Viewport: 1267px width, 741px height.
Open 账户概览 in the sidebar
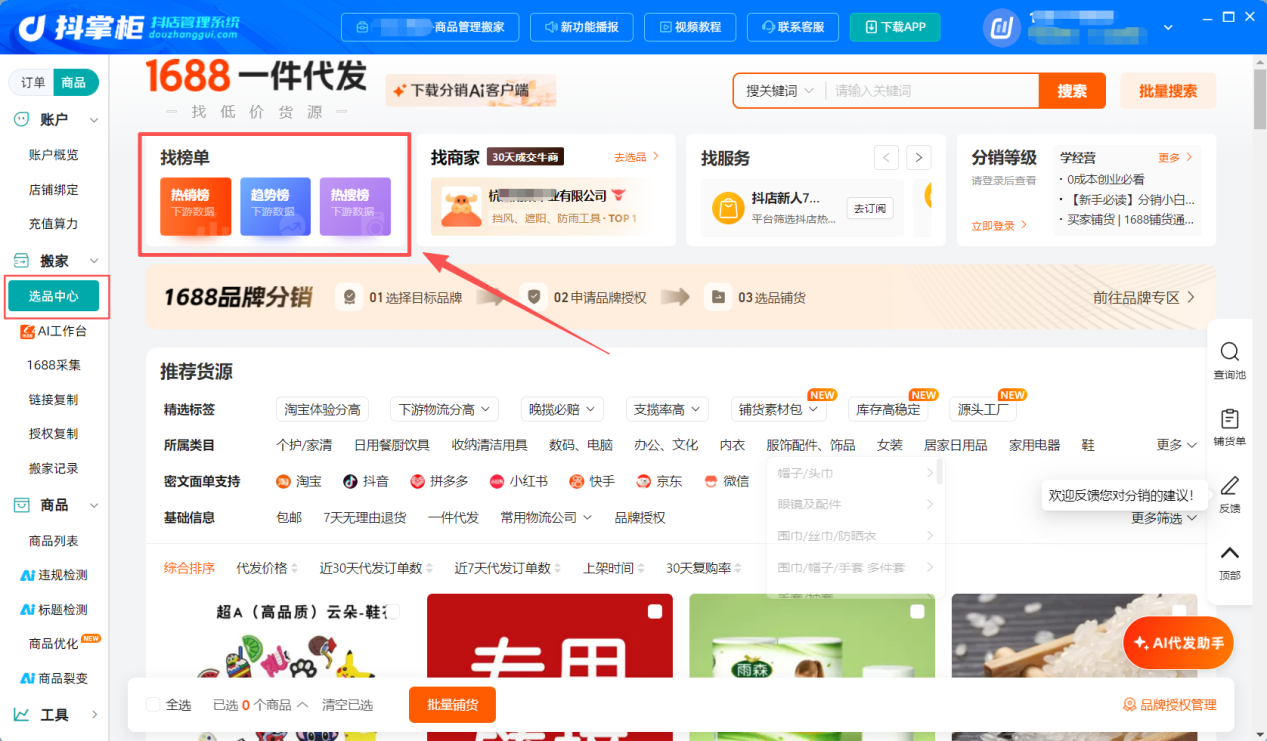click(54, 155)
